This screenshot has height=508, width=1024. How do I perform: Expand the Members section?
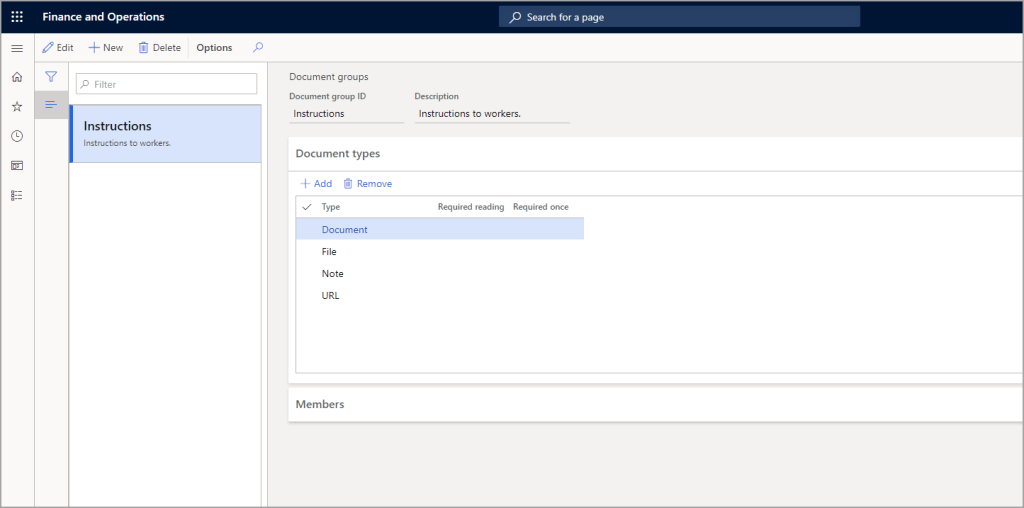[320, 404]
